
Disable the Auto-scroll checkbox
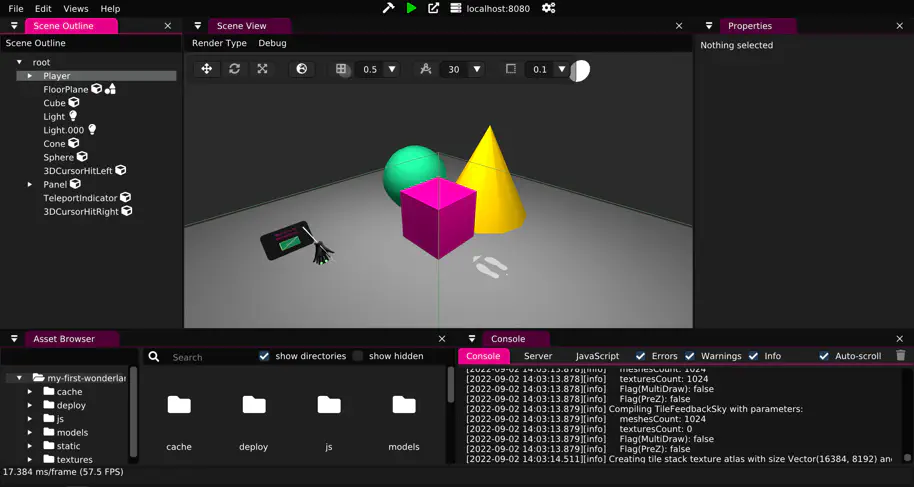click(x=824, y=356)
